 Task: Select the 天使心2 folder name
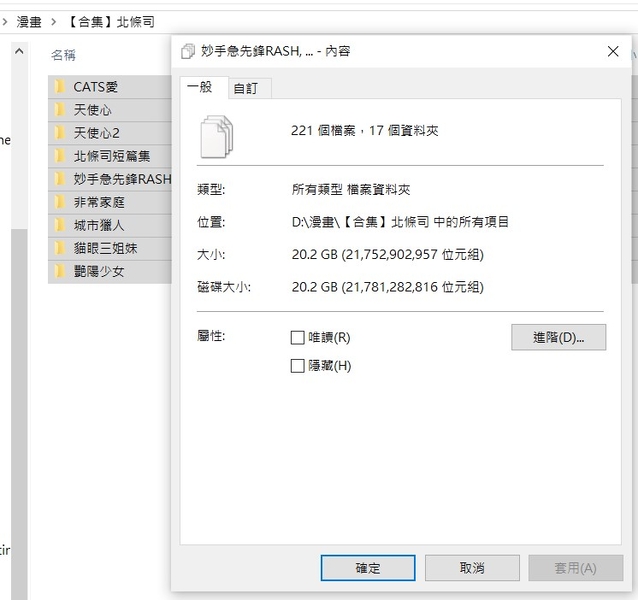tap(96, 133)
